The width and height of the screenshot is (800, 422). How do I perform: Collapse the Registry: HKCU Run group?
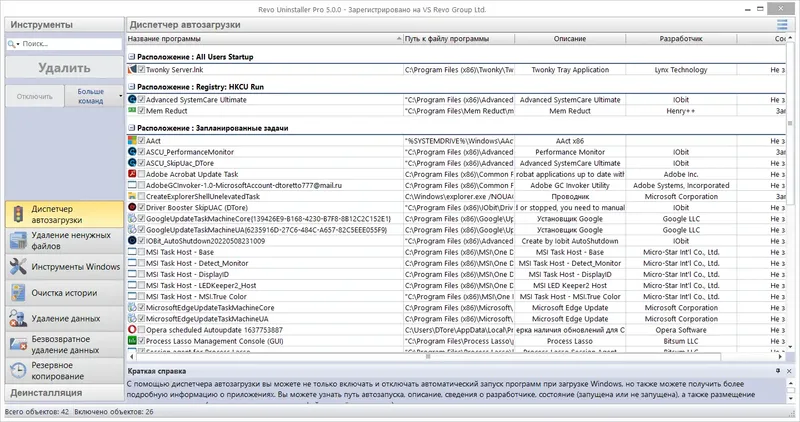click(x=132, y=87)
